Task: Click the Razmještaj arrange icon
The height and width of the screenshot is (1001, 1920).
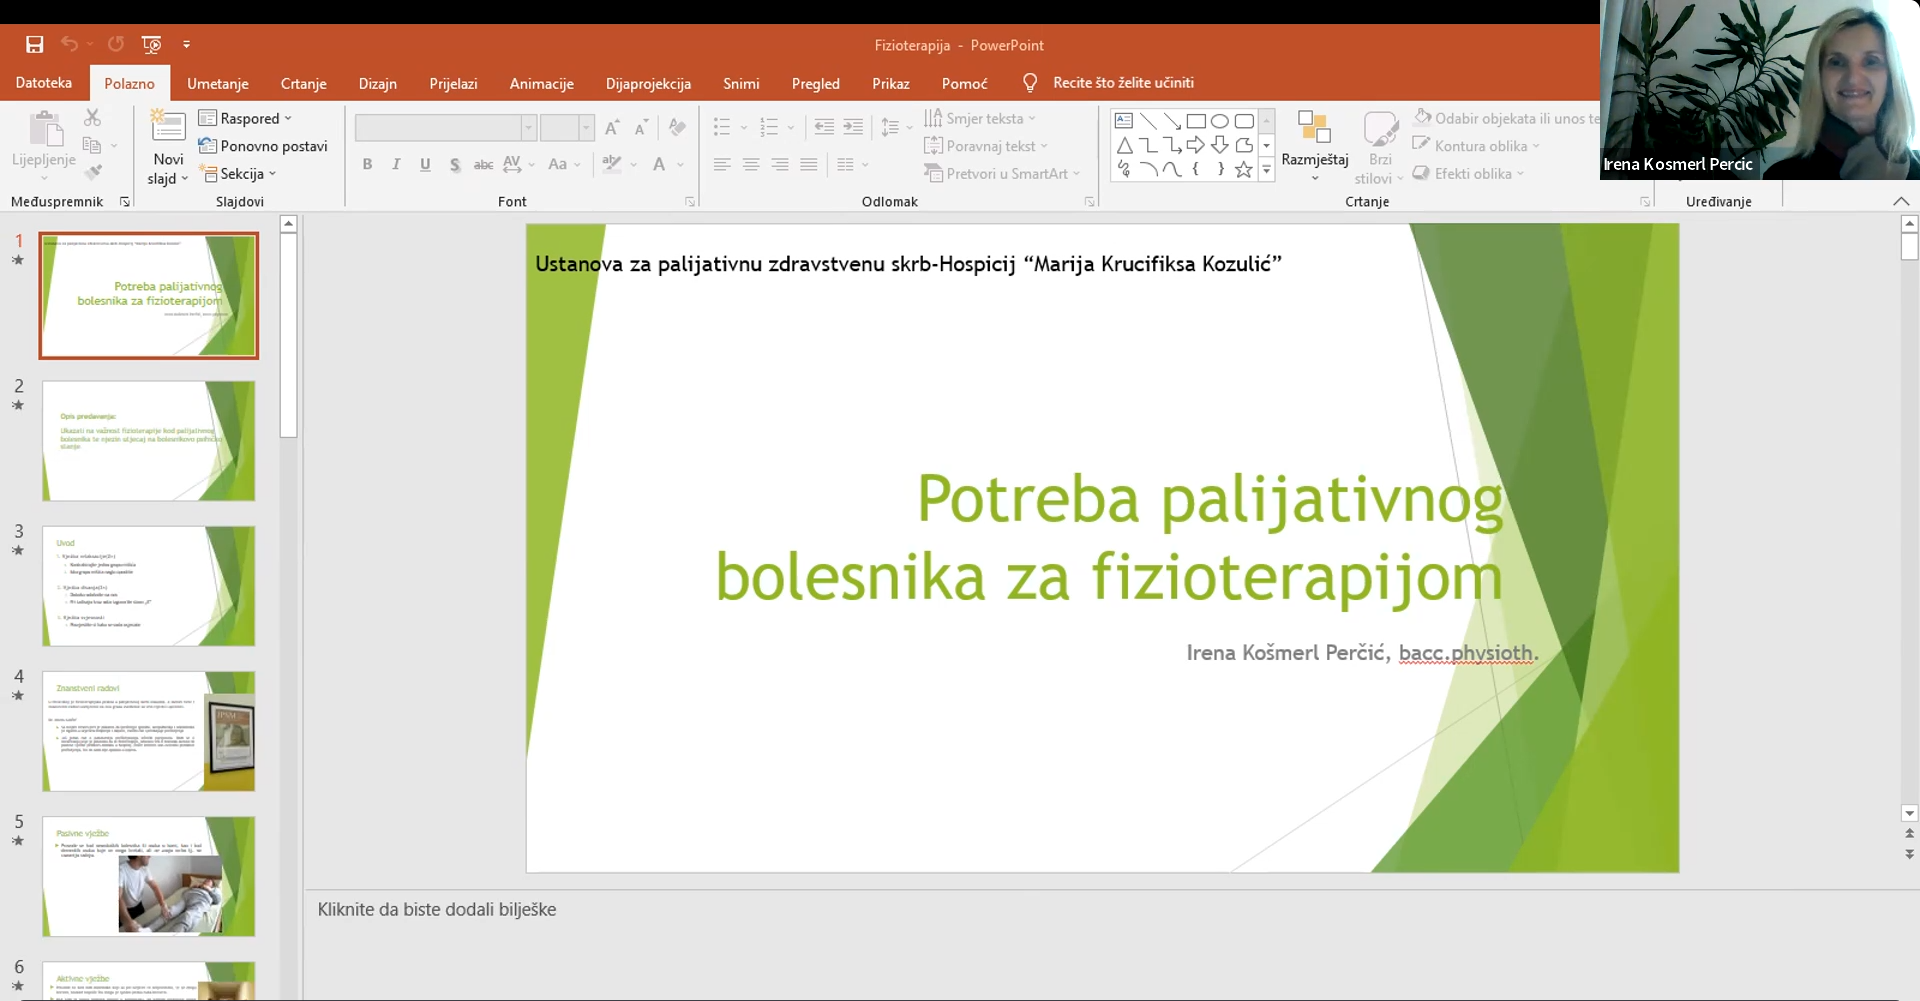Action: click(x=1314, y=128)
